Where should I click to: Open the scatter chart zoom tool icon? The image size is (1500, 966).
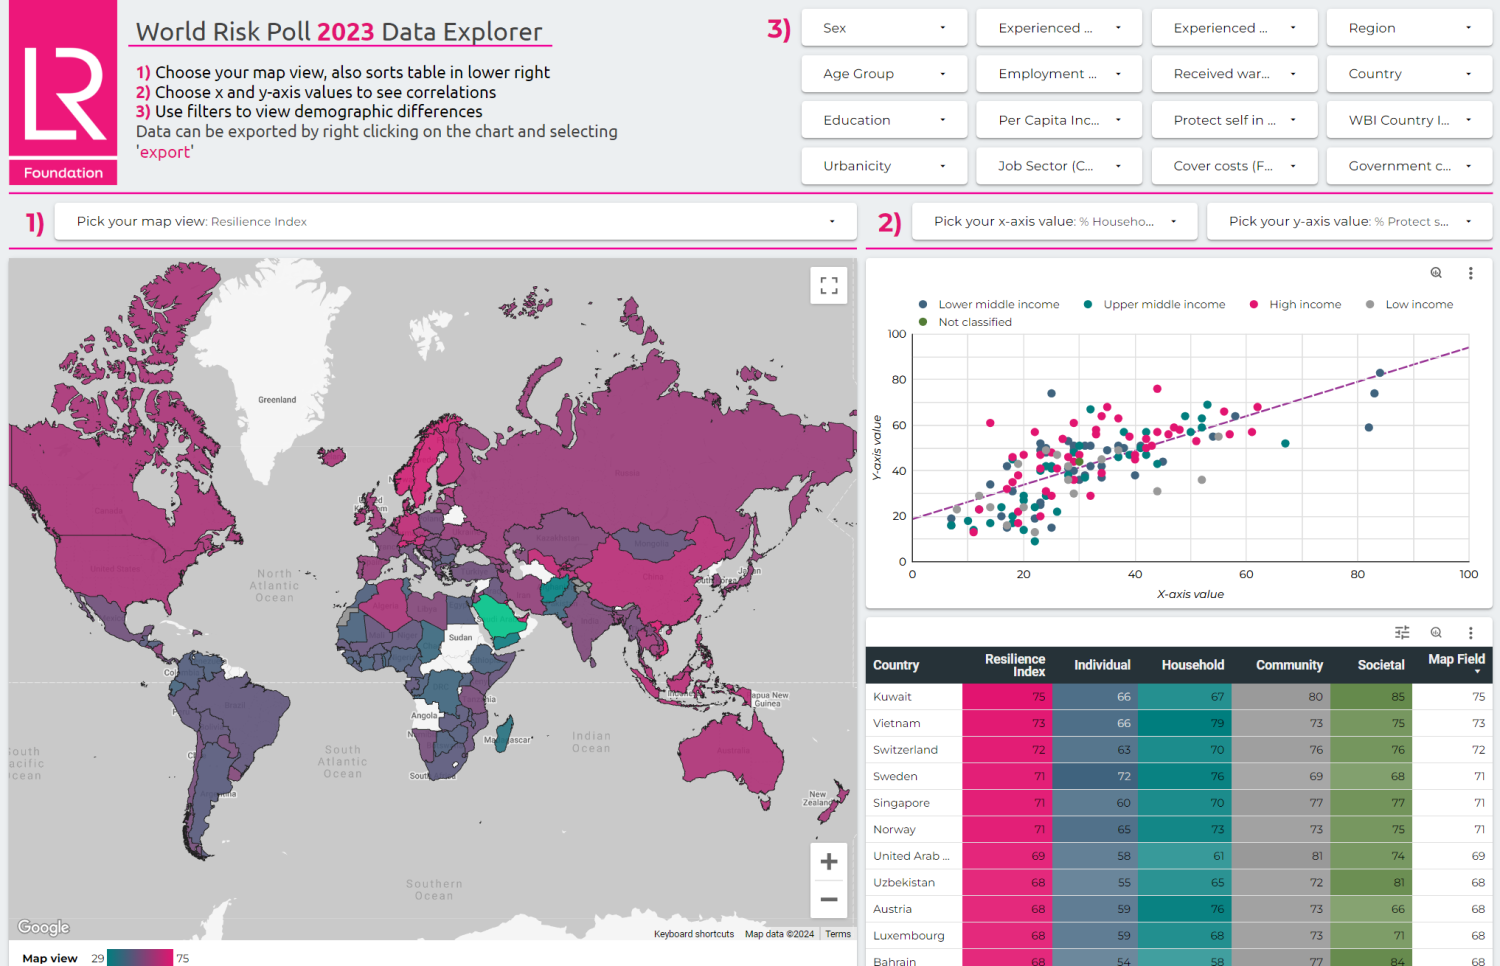click(x=1436, y=272)
